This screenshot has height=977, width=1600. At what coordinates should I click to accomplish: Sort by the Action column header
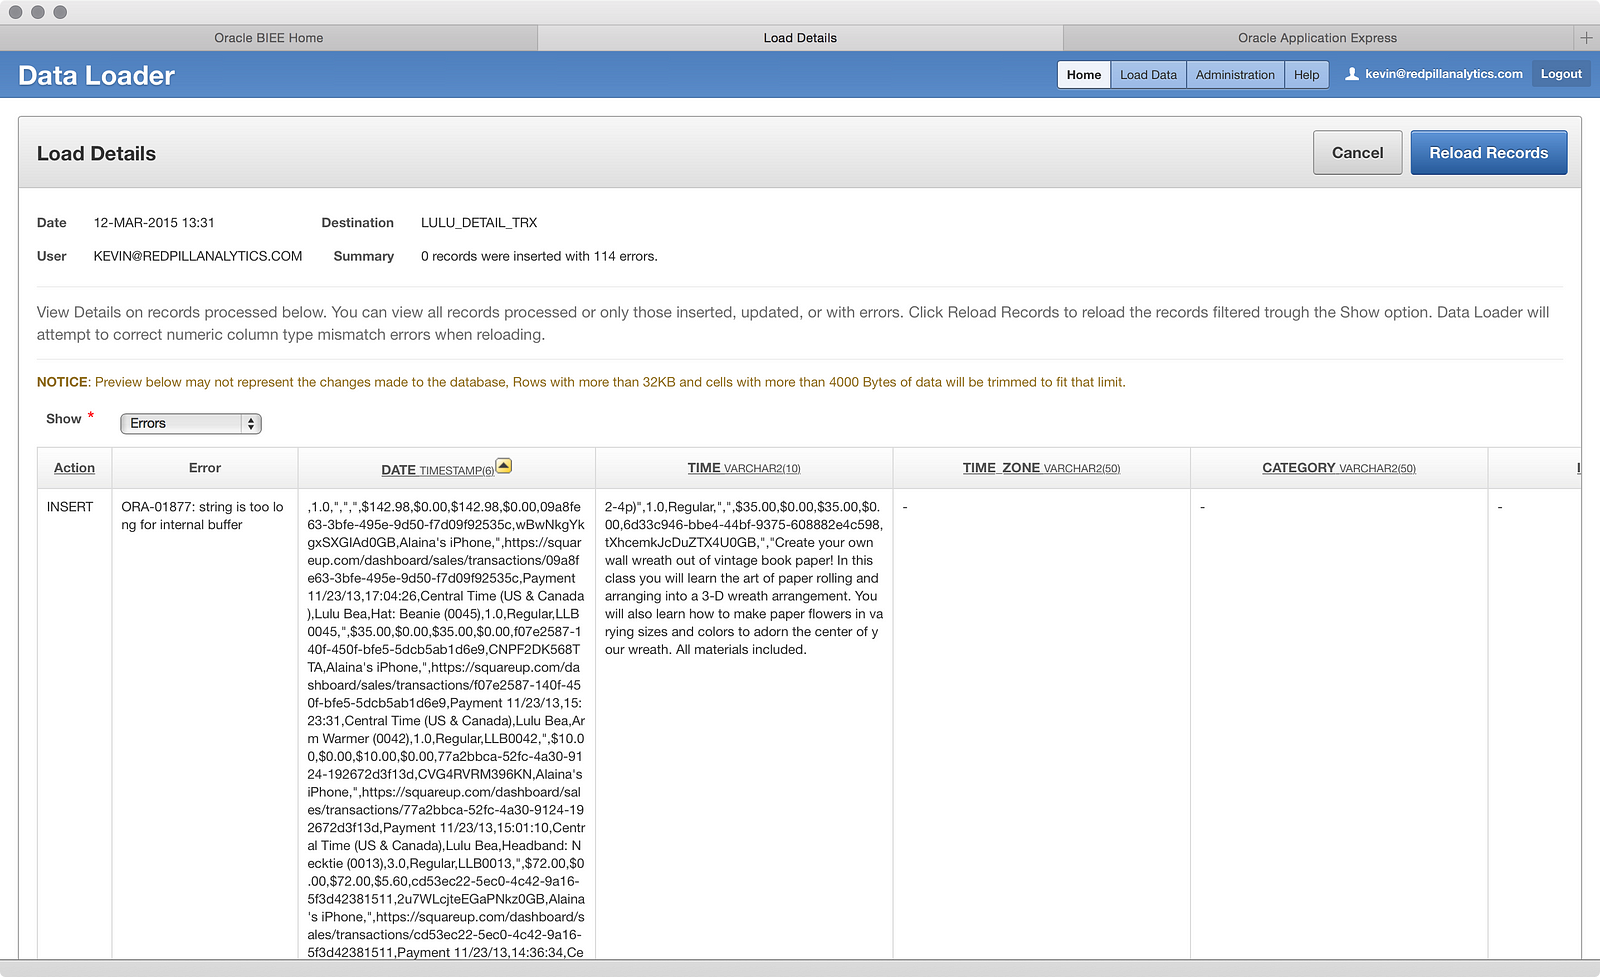74,468
